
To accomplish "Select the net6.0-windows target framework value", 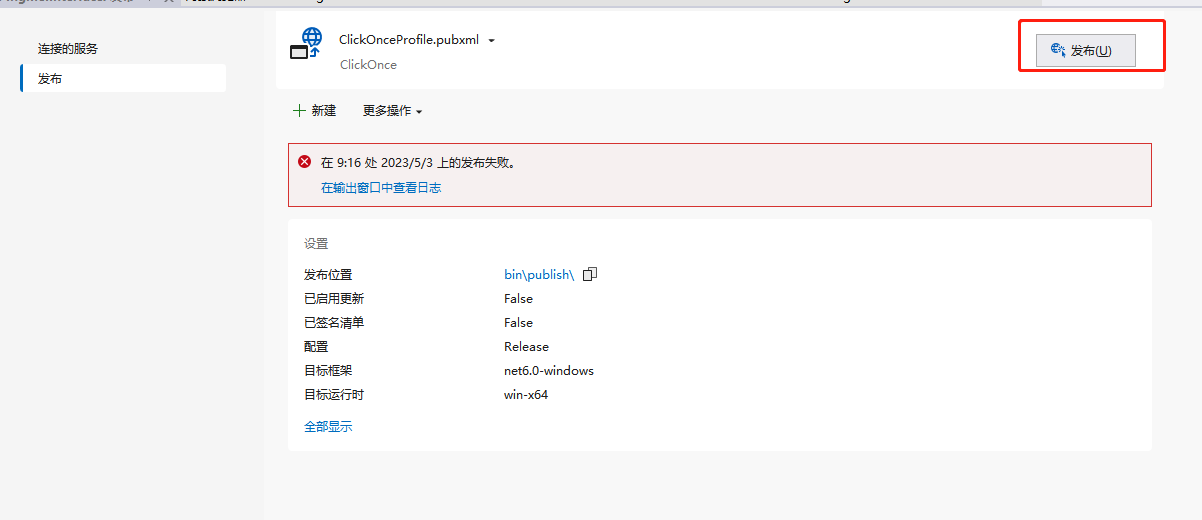I will click(549, 371).
